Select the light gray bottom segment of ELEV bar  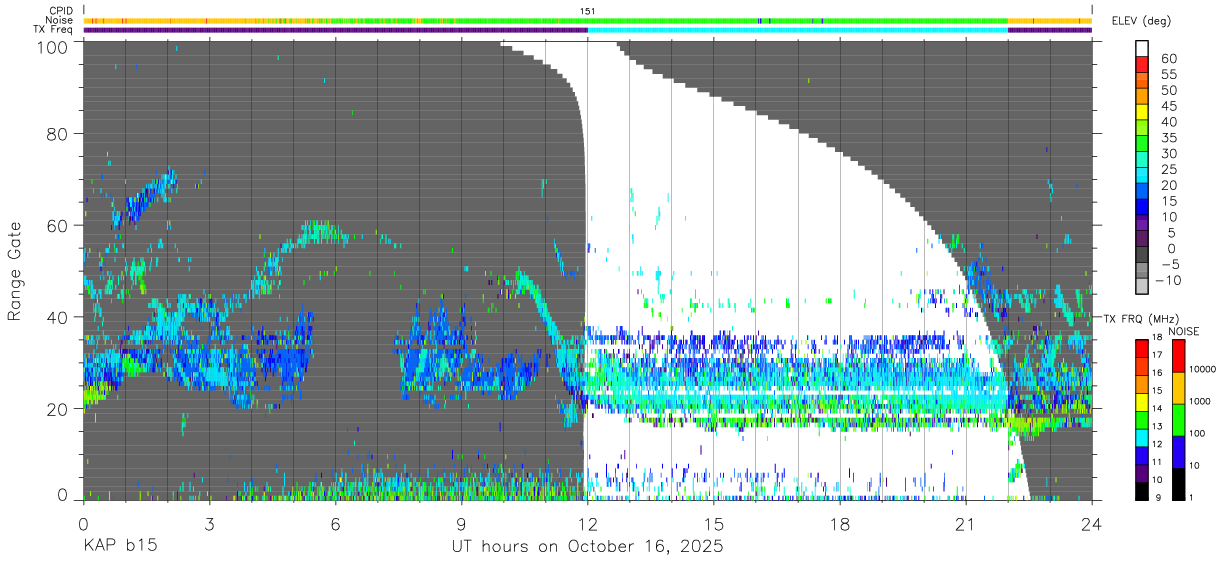tap(1143, 288)
